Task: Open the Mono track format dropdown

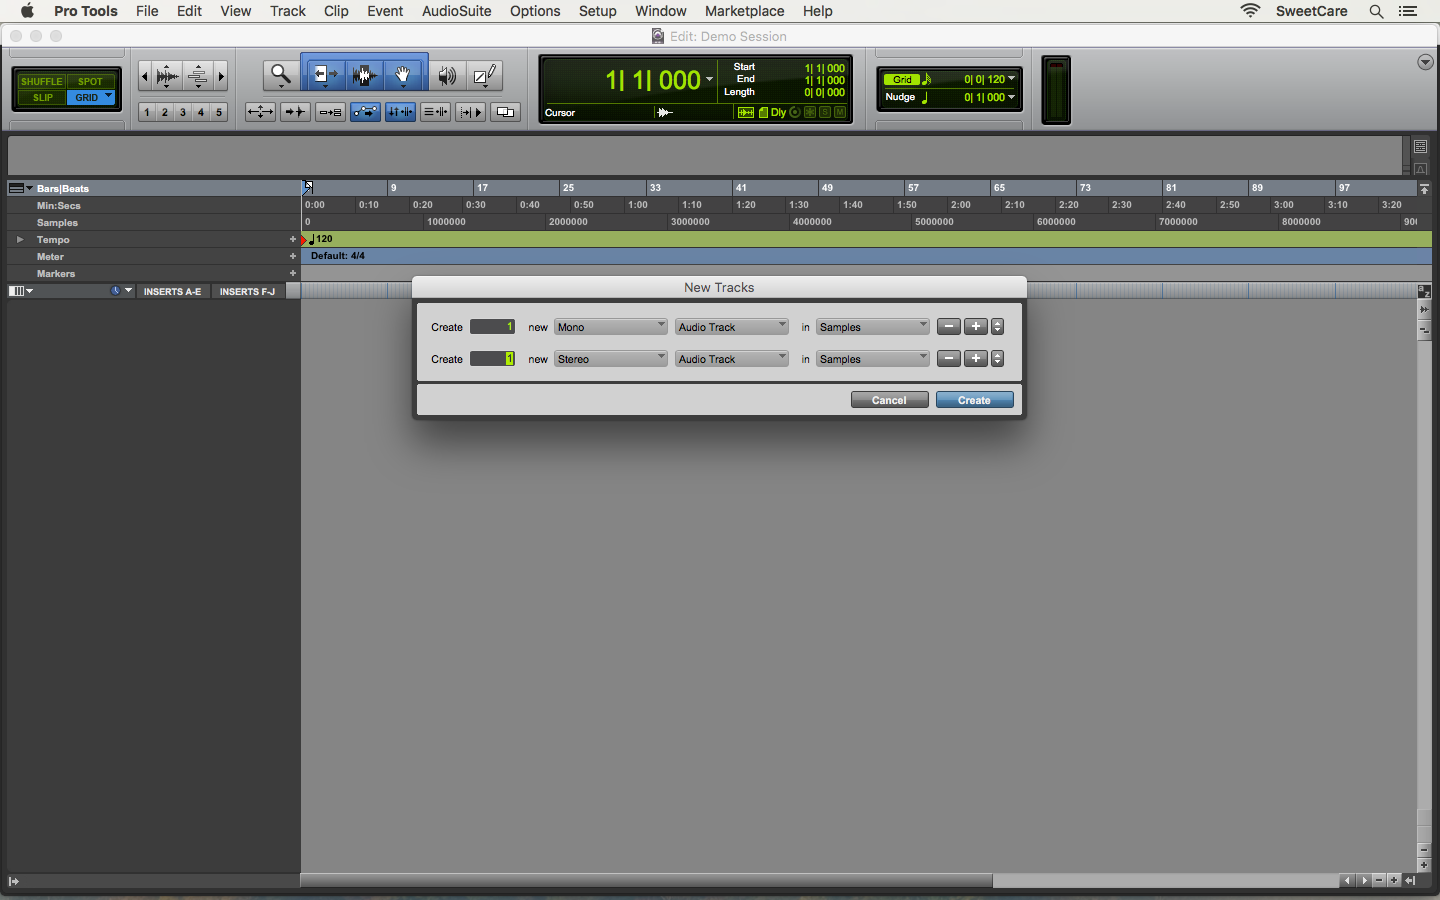Action: tap(610, 326)
